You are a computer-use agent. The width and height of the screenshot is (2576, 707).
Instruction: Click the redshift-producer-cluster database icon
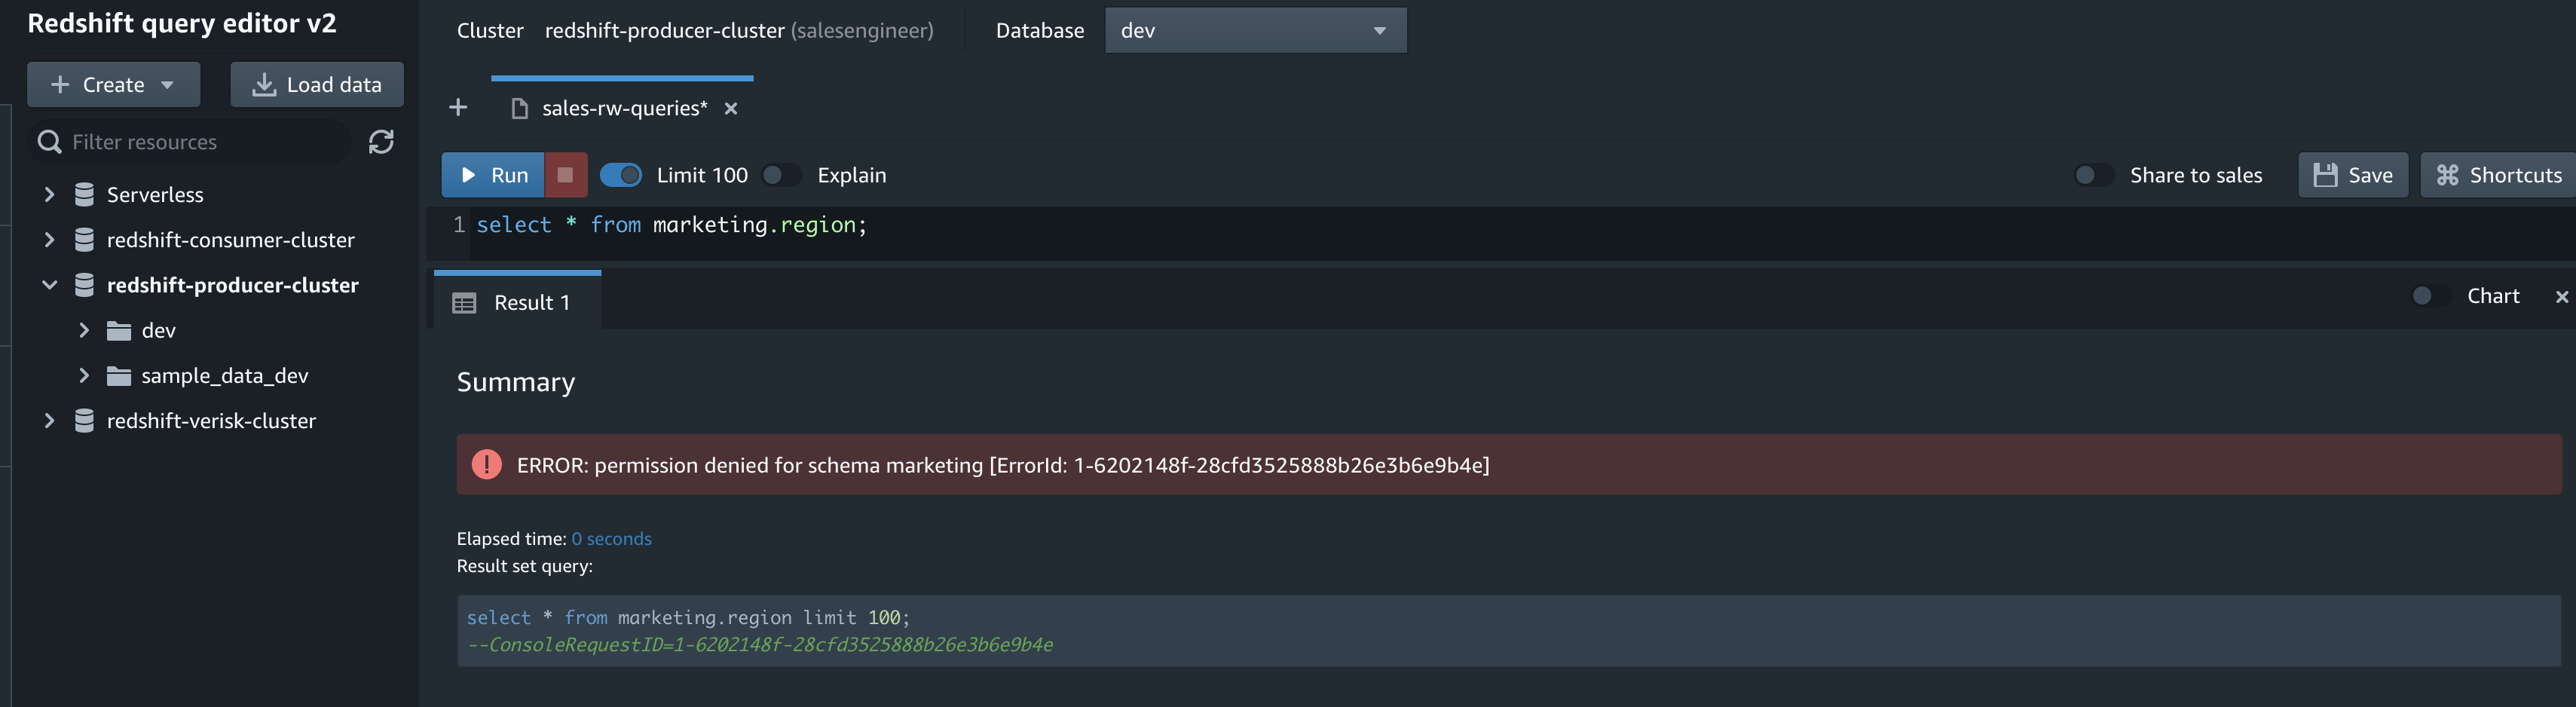click(84, 285)
